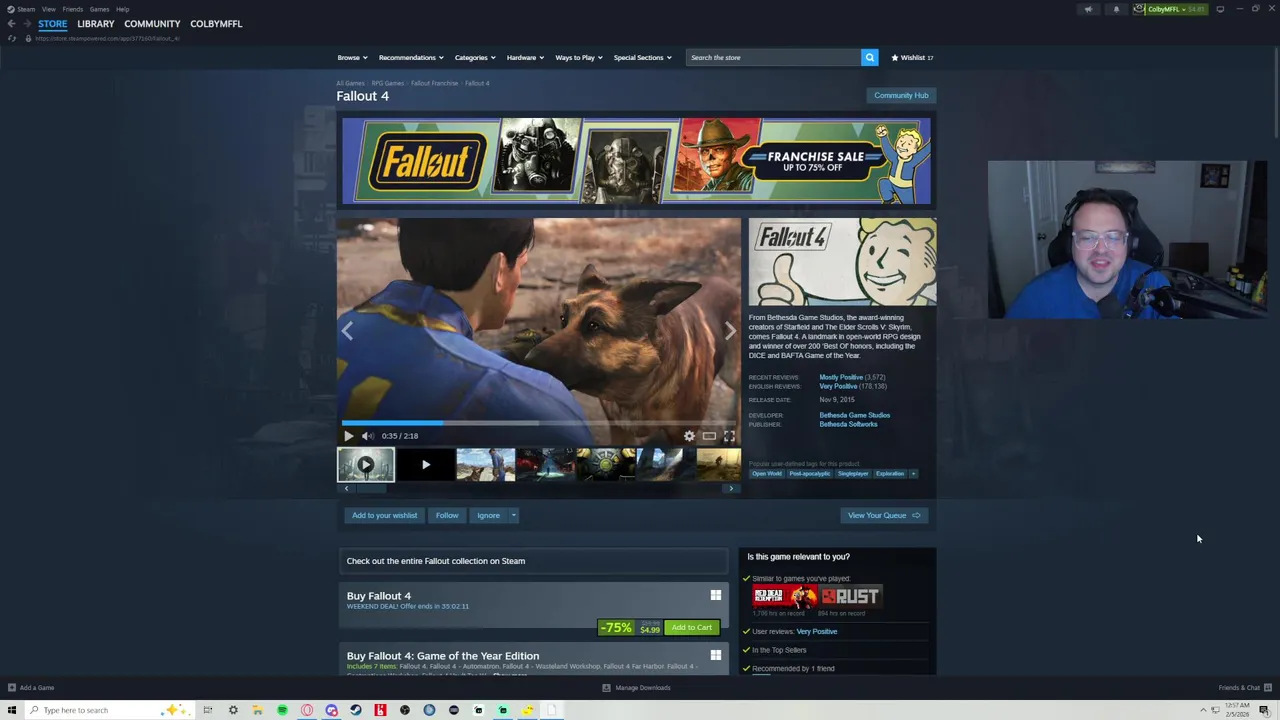Screen dimensions: 1280x720
Task: Select the dog screenshot thumbnail
Action: coord(486,465)
